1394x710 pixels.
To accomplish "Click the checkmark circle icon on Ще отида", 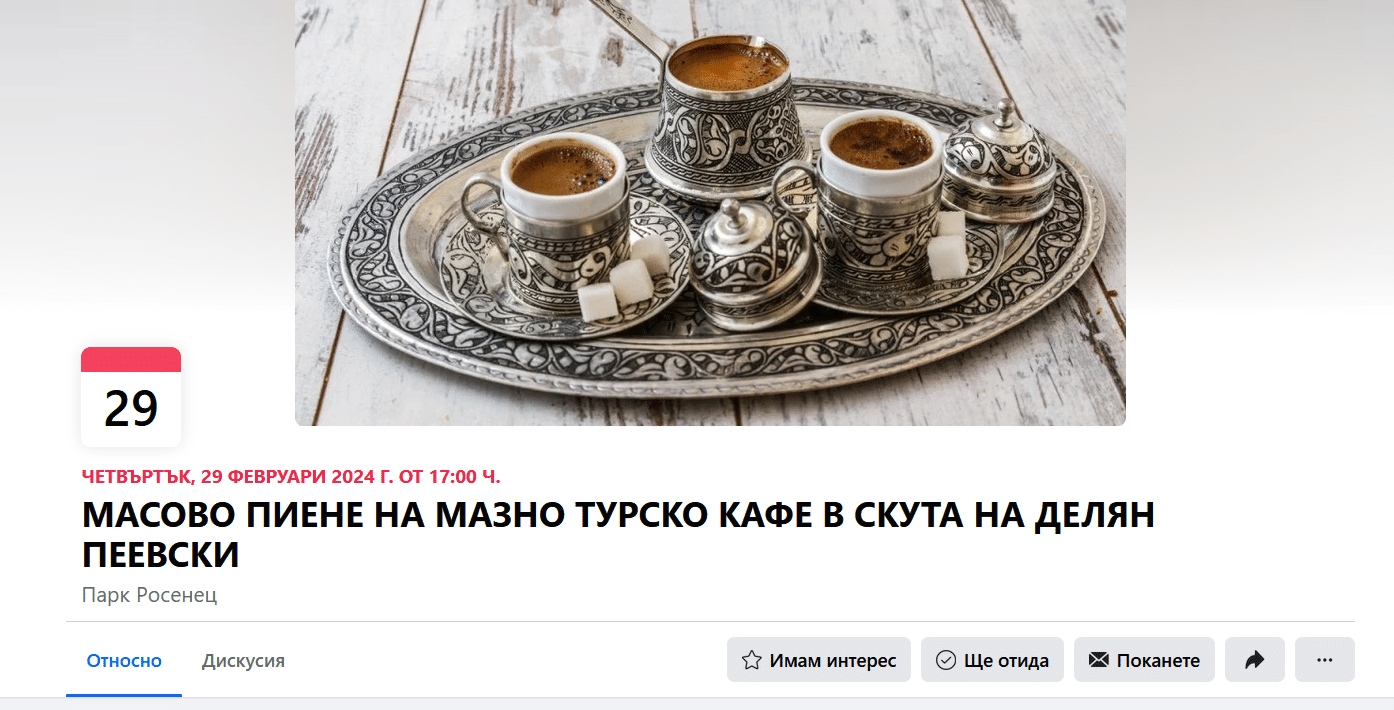I will click(945, 660).
